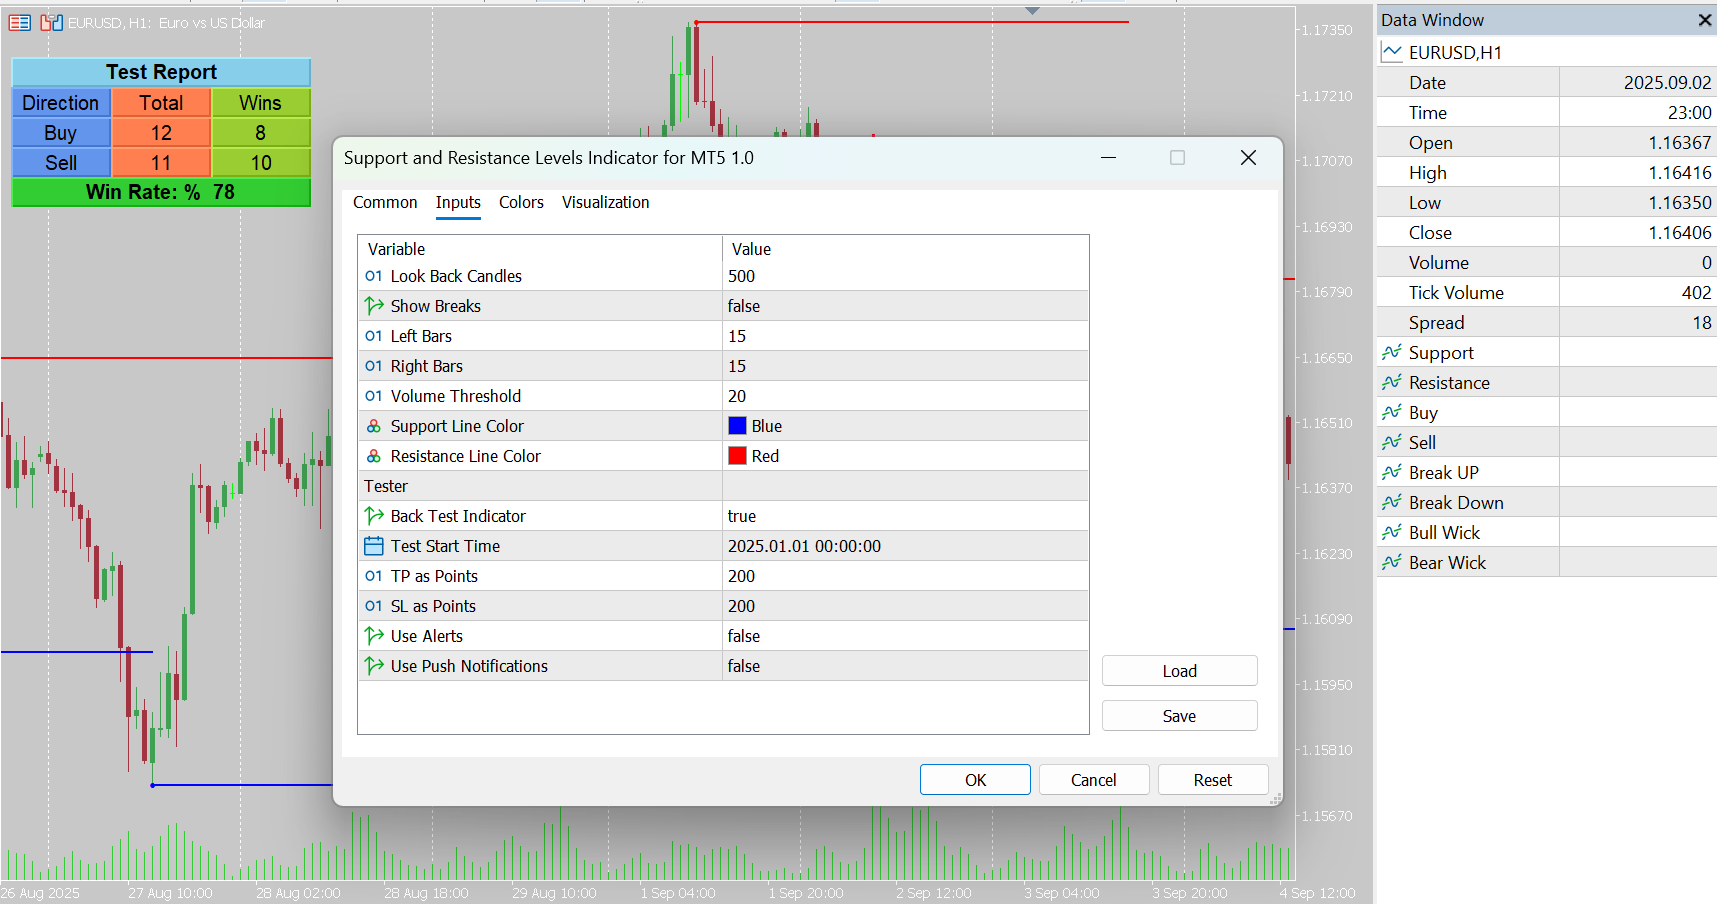Select the Inputs tab

tap(458, 202)
